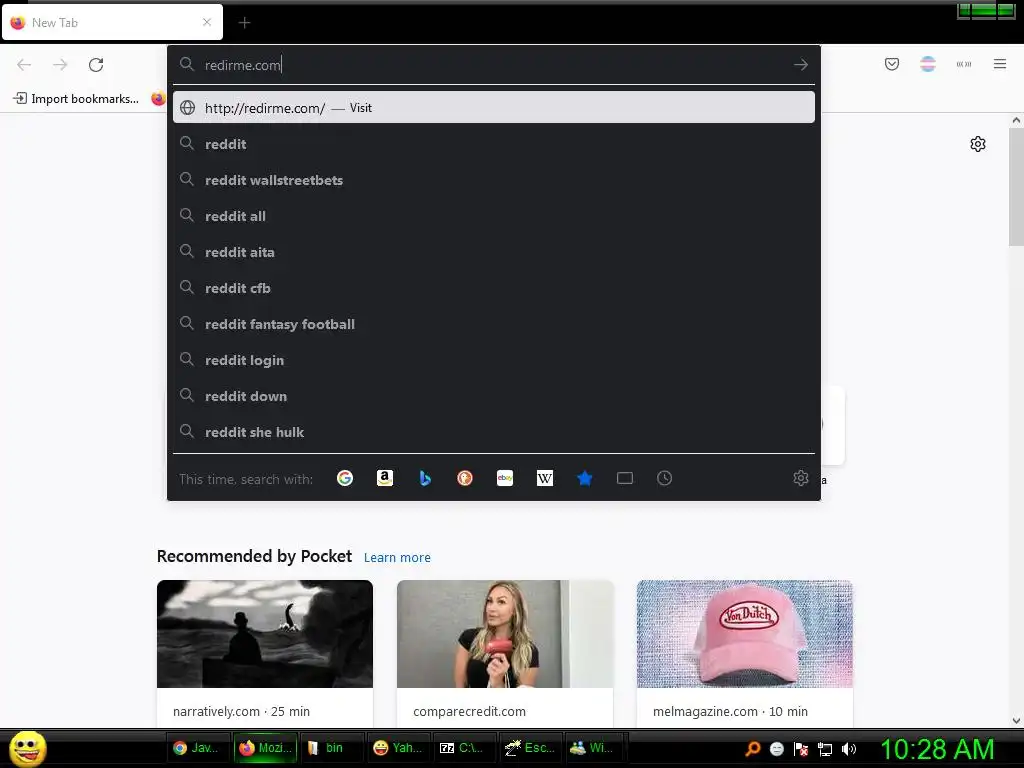Screen dimensions: 1024x768
Task: Search this time with Bing
Action: click(x=425, y=478)
